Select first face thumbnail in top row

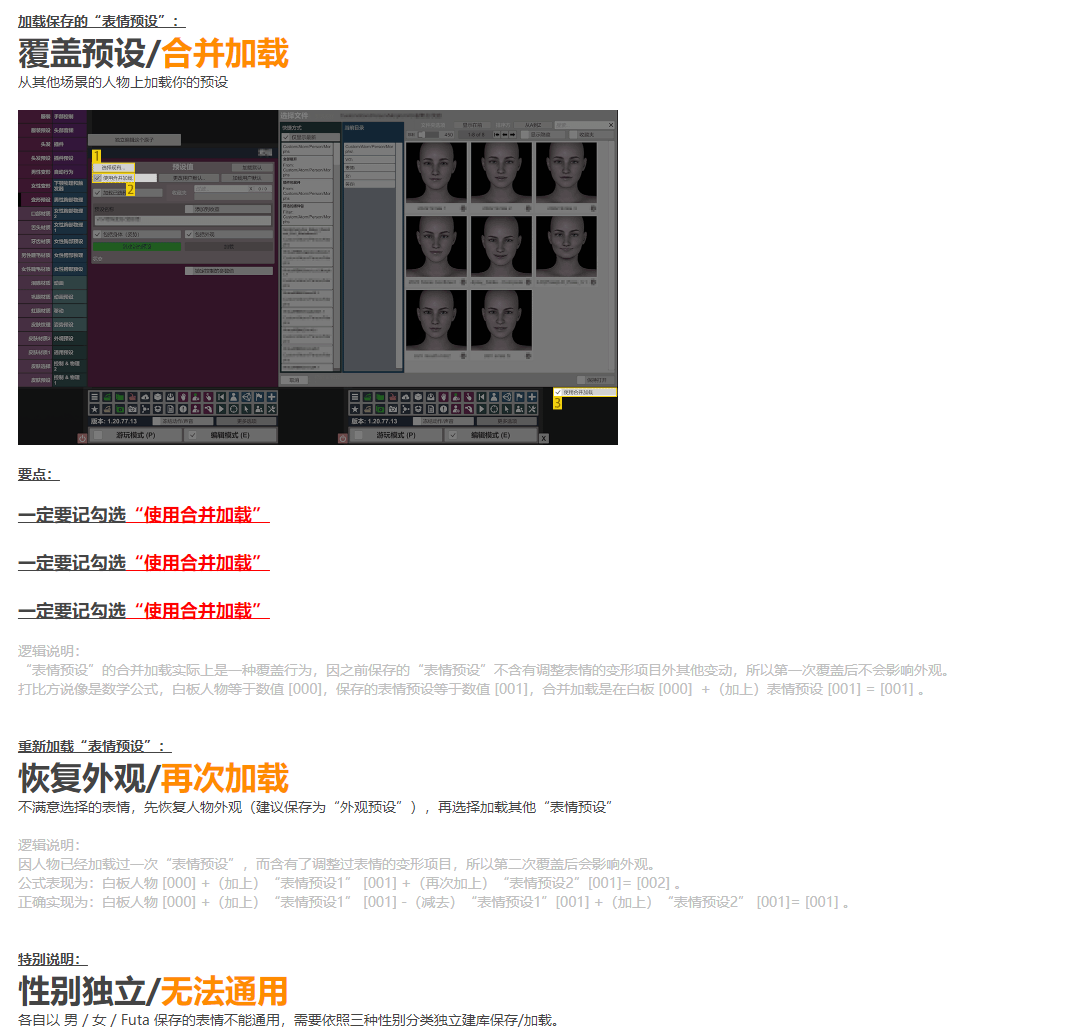[x=436, y=172]
